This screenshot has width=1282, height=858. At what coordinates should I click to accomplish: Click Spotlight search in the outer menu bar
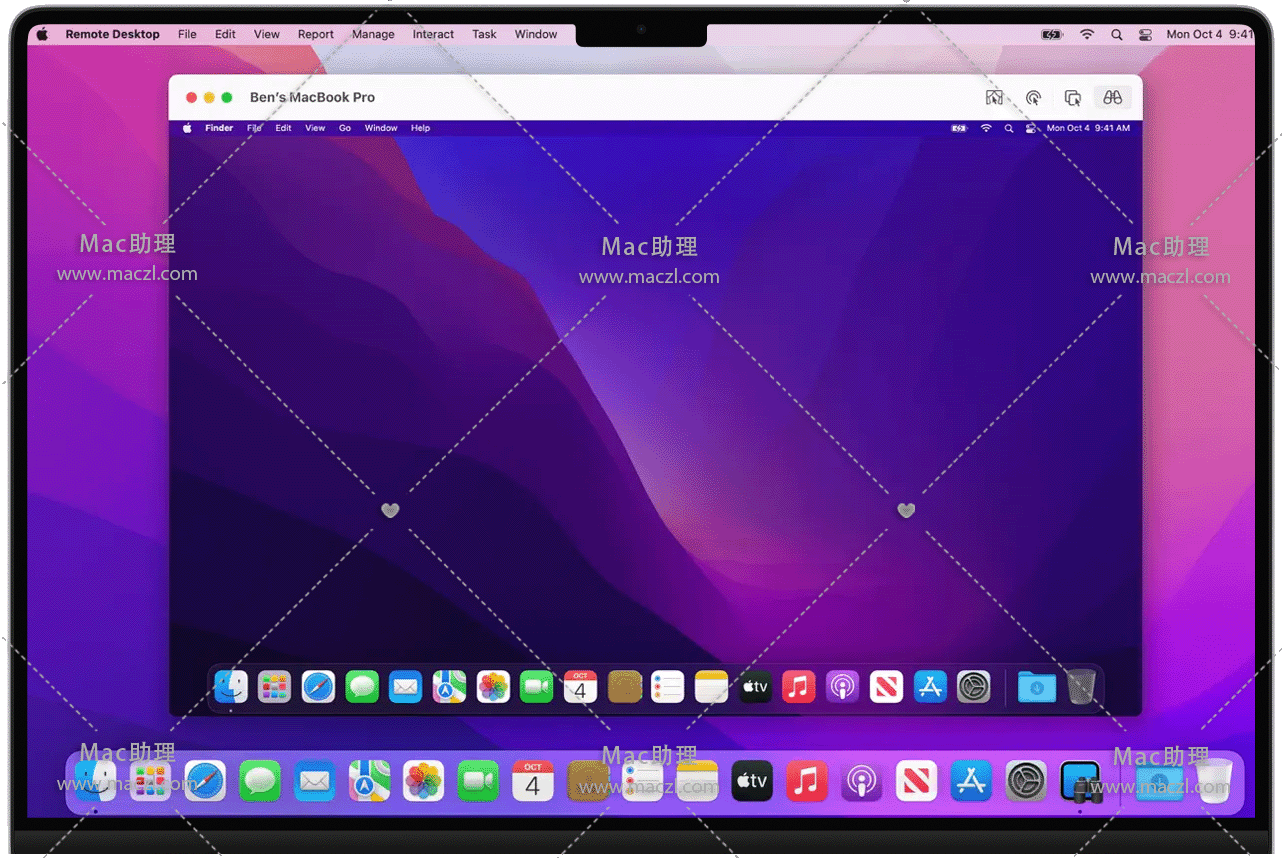tap(1116, 34)
